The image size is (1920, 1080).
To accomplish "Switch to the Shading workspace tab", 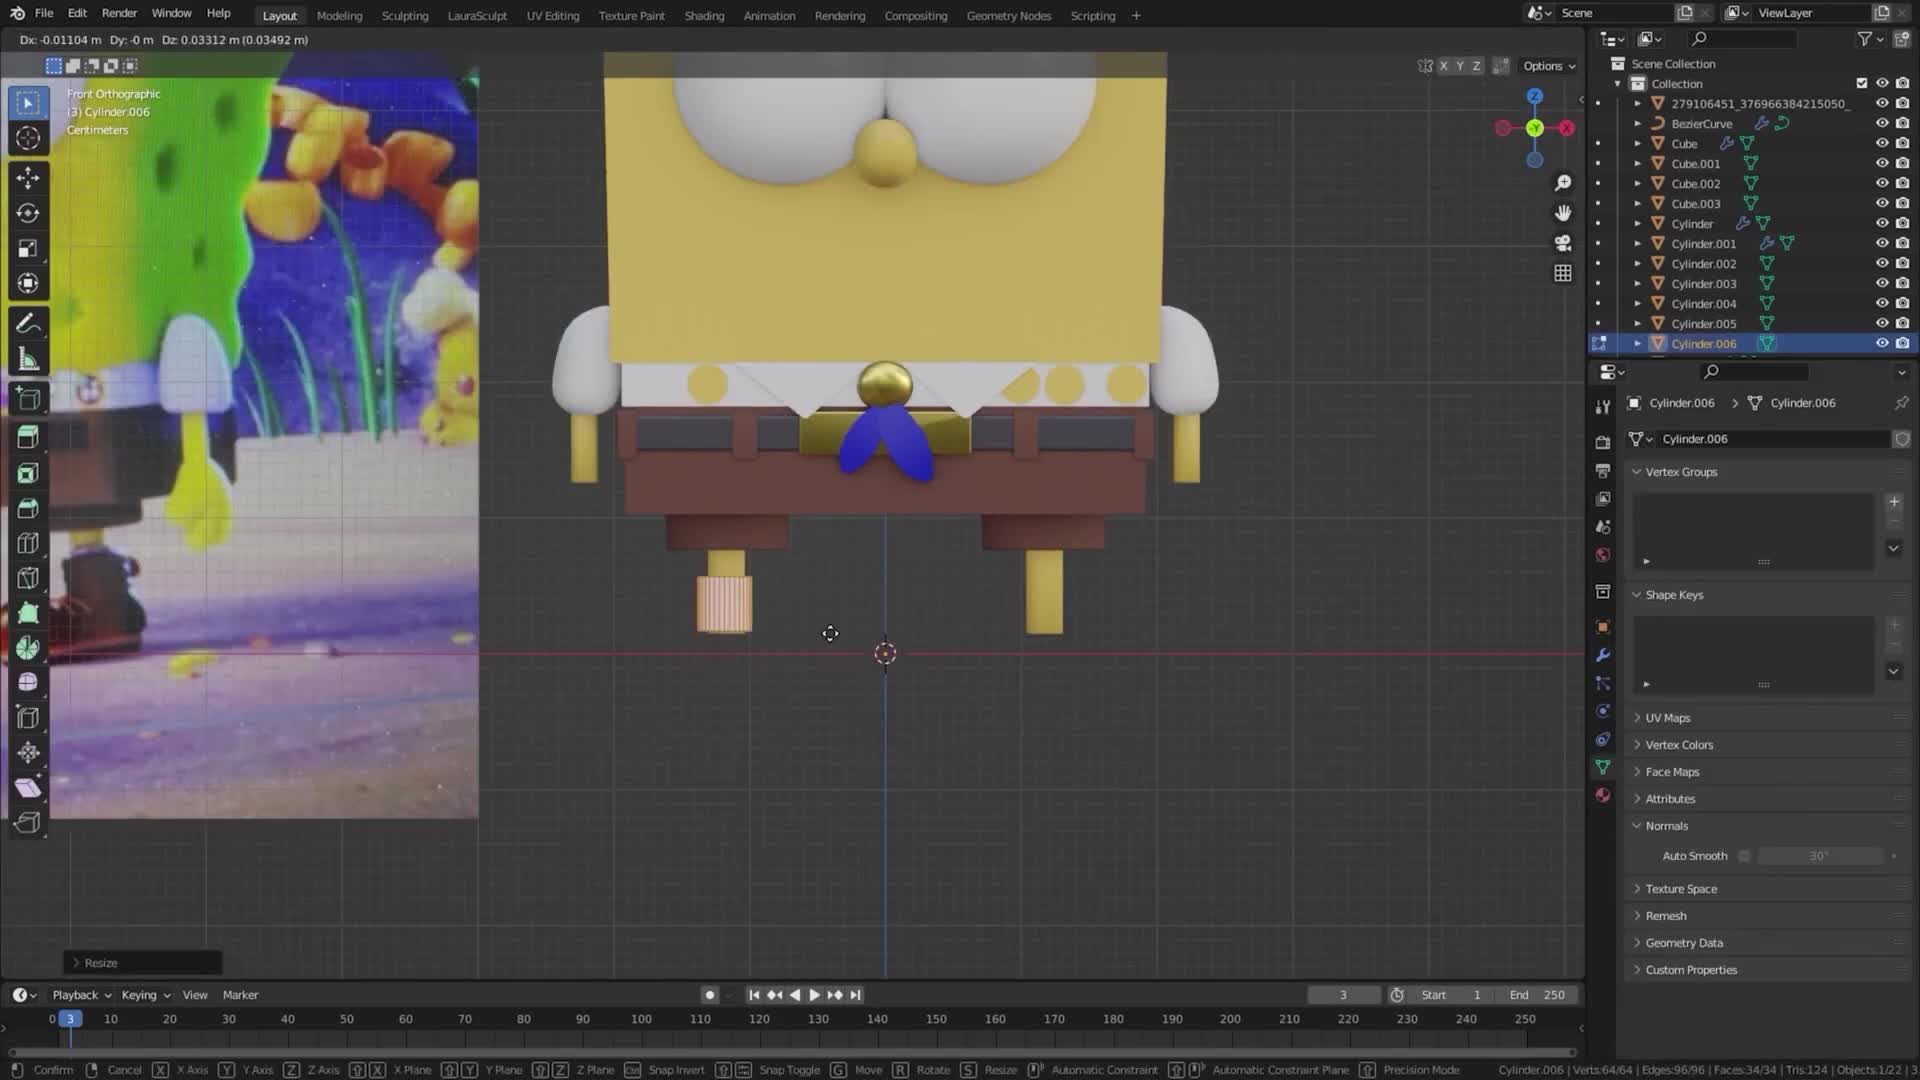I will coord(704,15).
